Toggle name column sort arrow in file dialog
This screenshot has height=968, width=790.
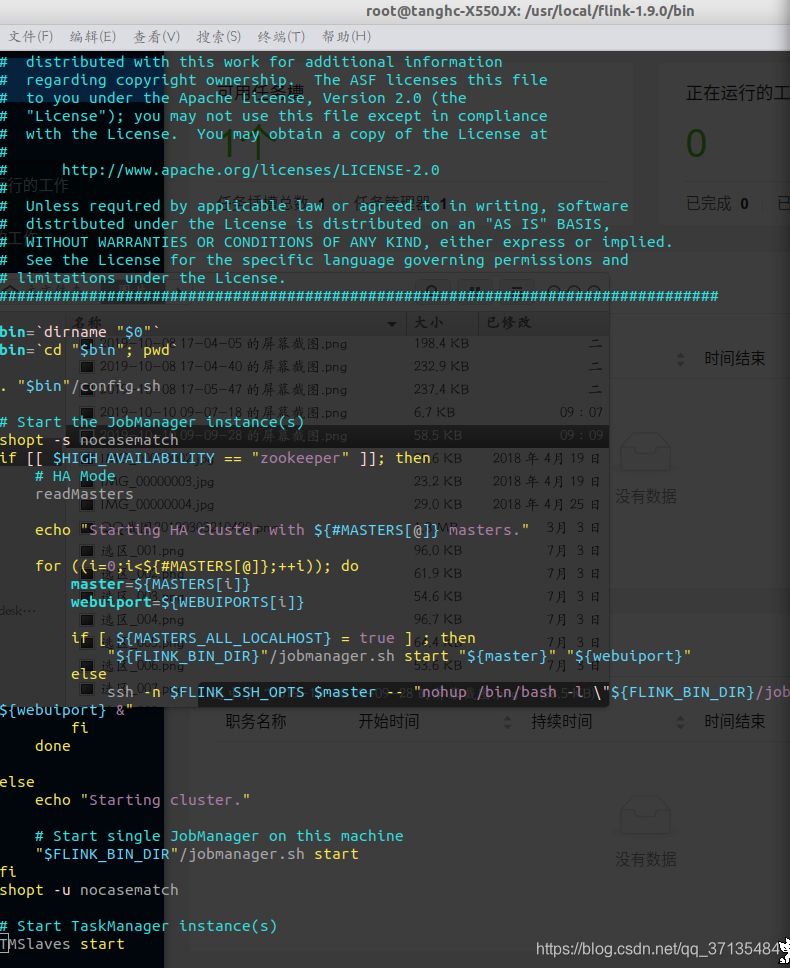(x=392, y=323)
